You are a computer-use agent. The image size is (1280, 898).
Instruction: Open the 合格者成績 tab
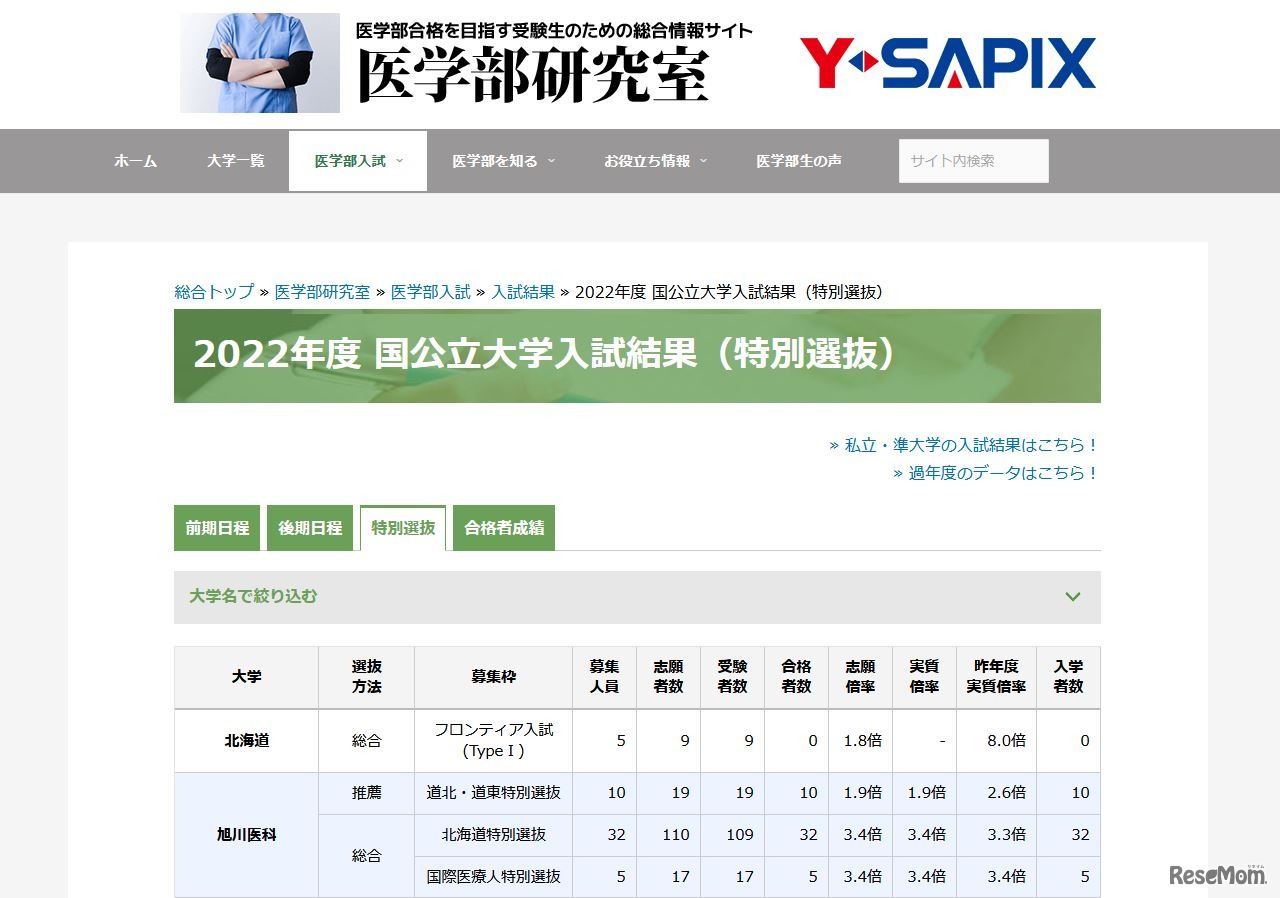(x=504, y=527)
